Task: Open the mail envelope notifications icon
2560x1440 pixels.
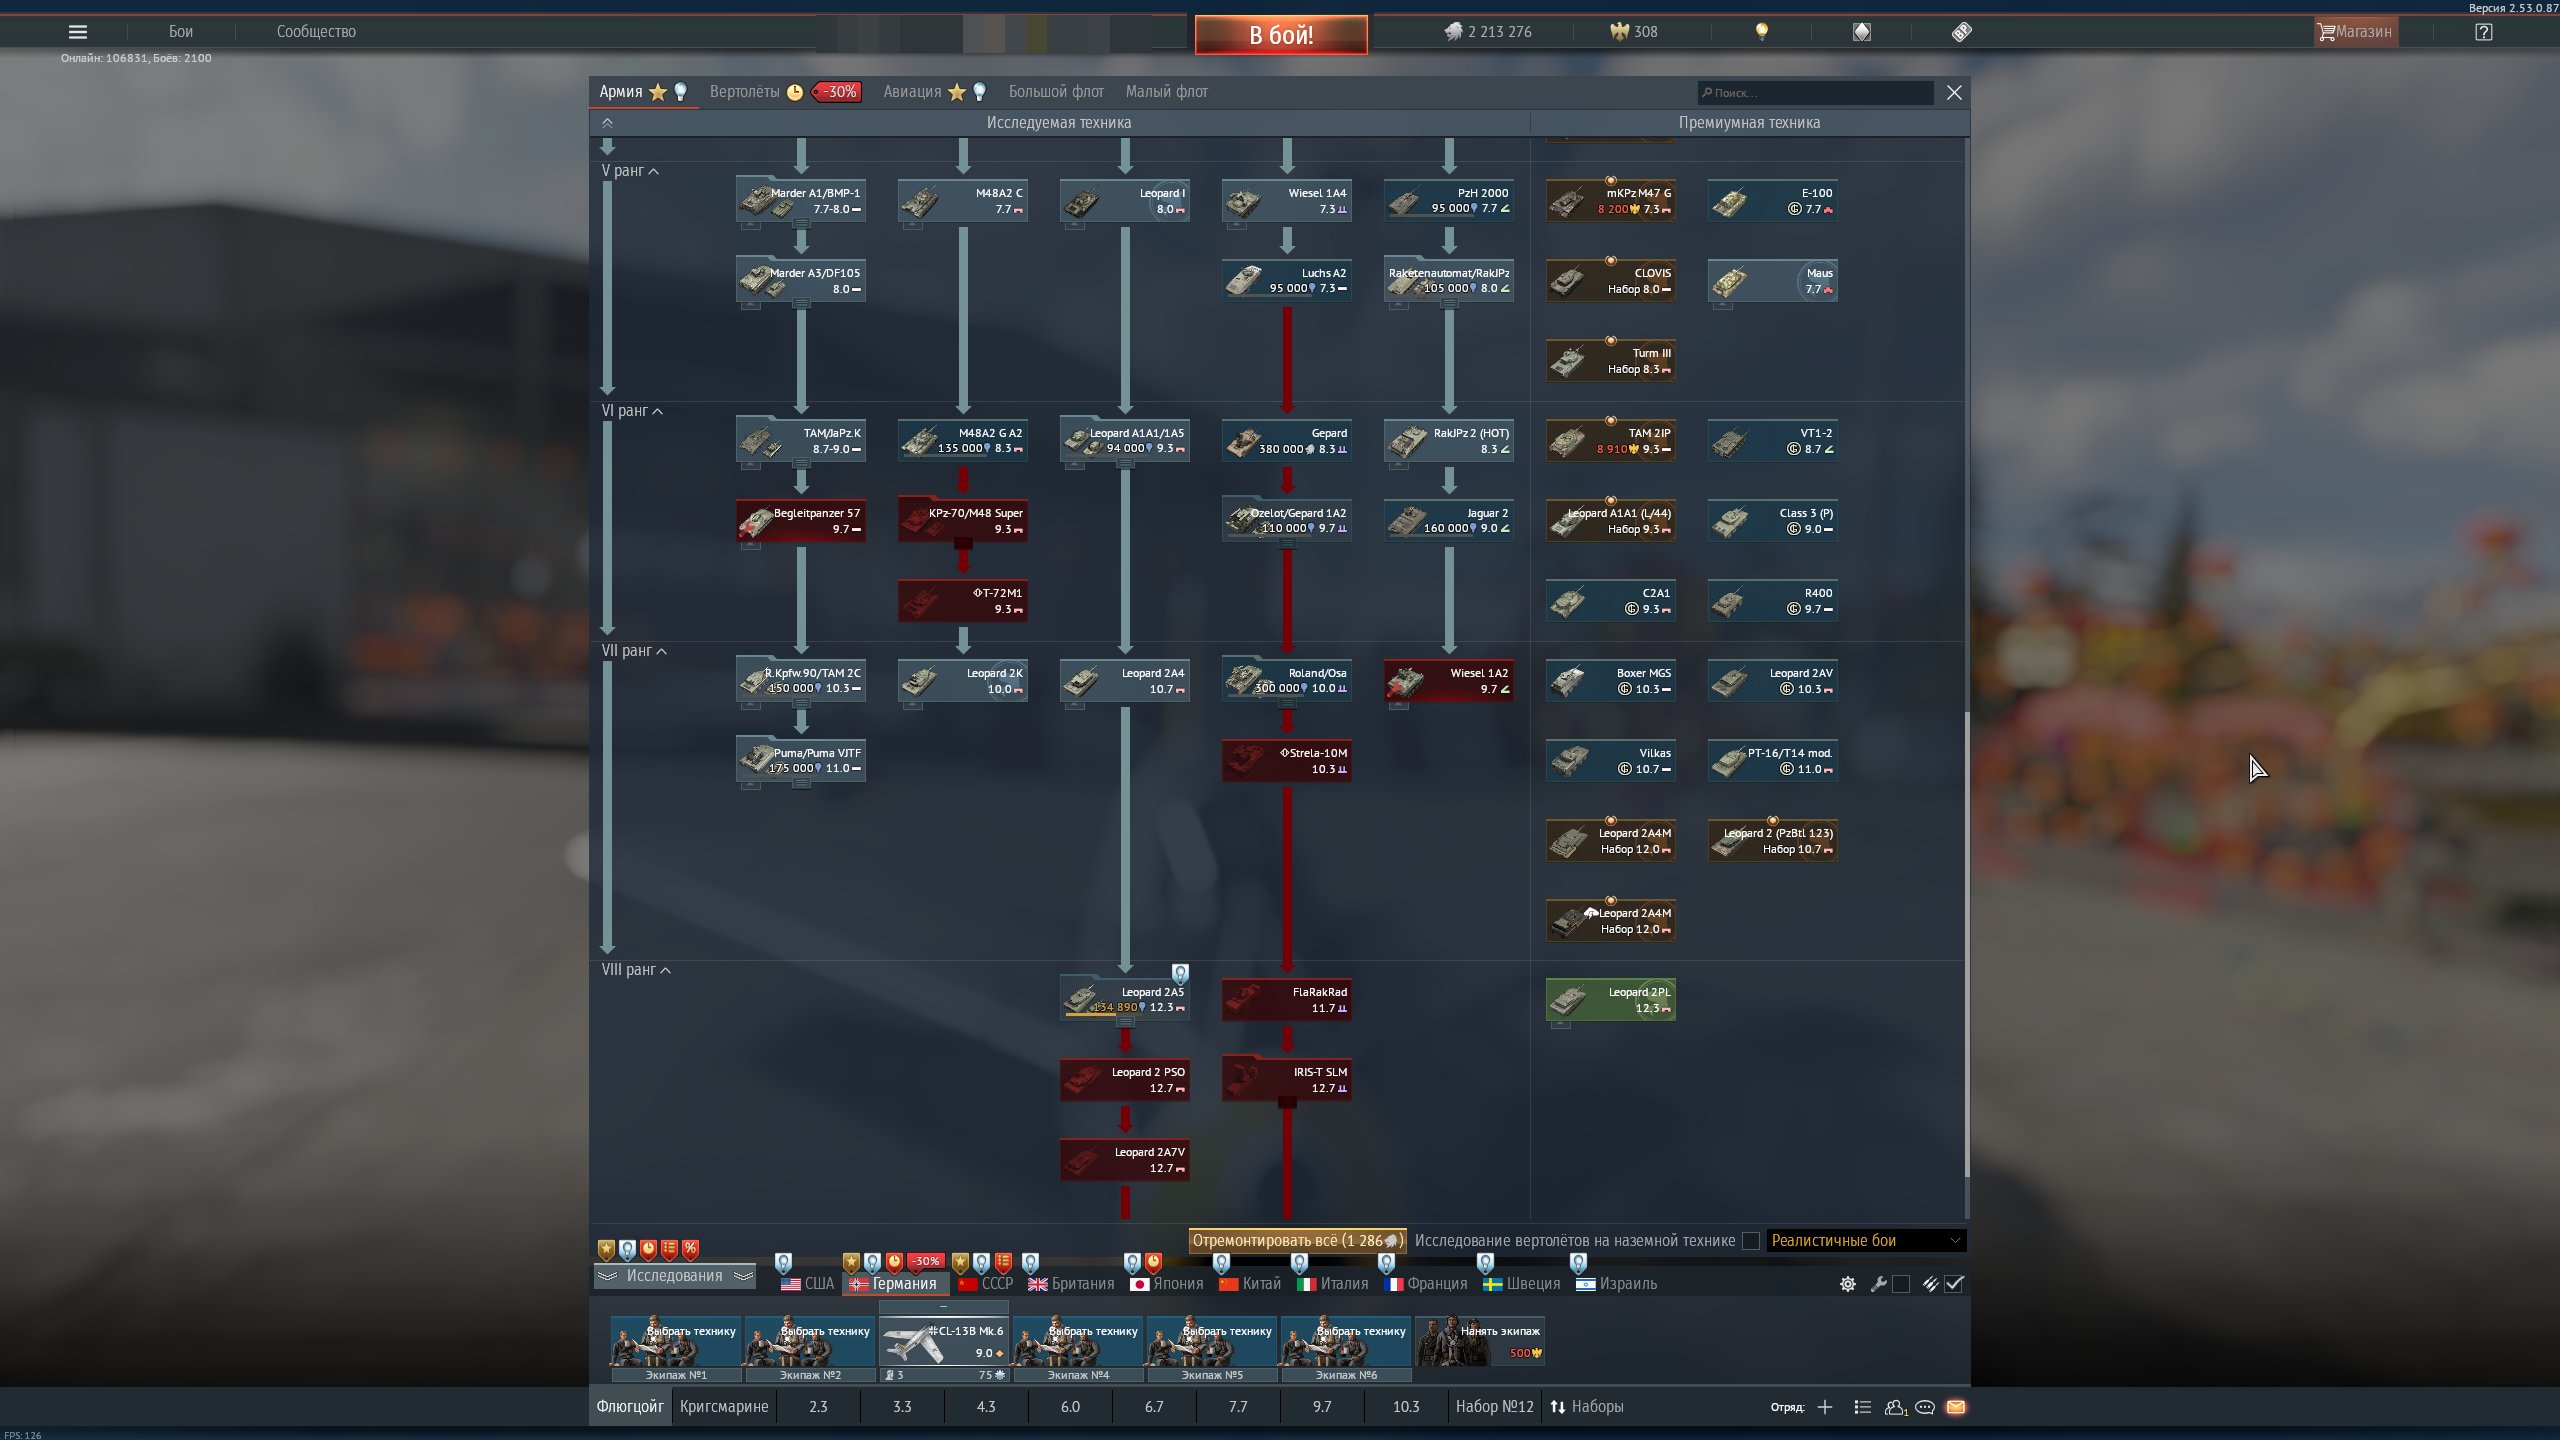Action: [1956, 1407]
